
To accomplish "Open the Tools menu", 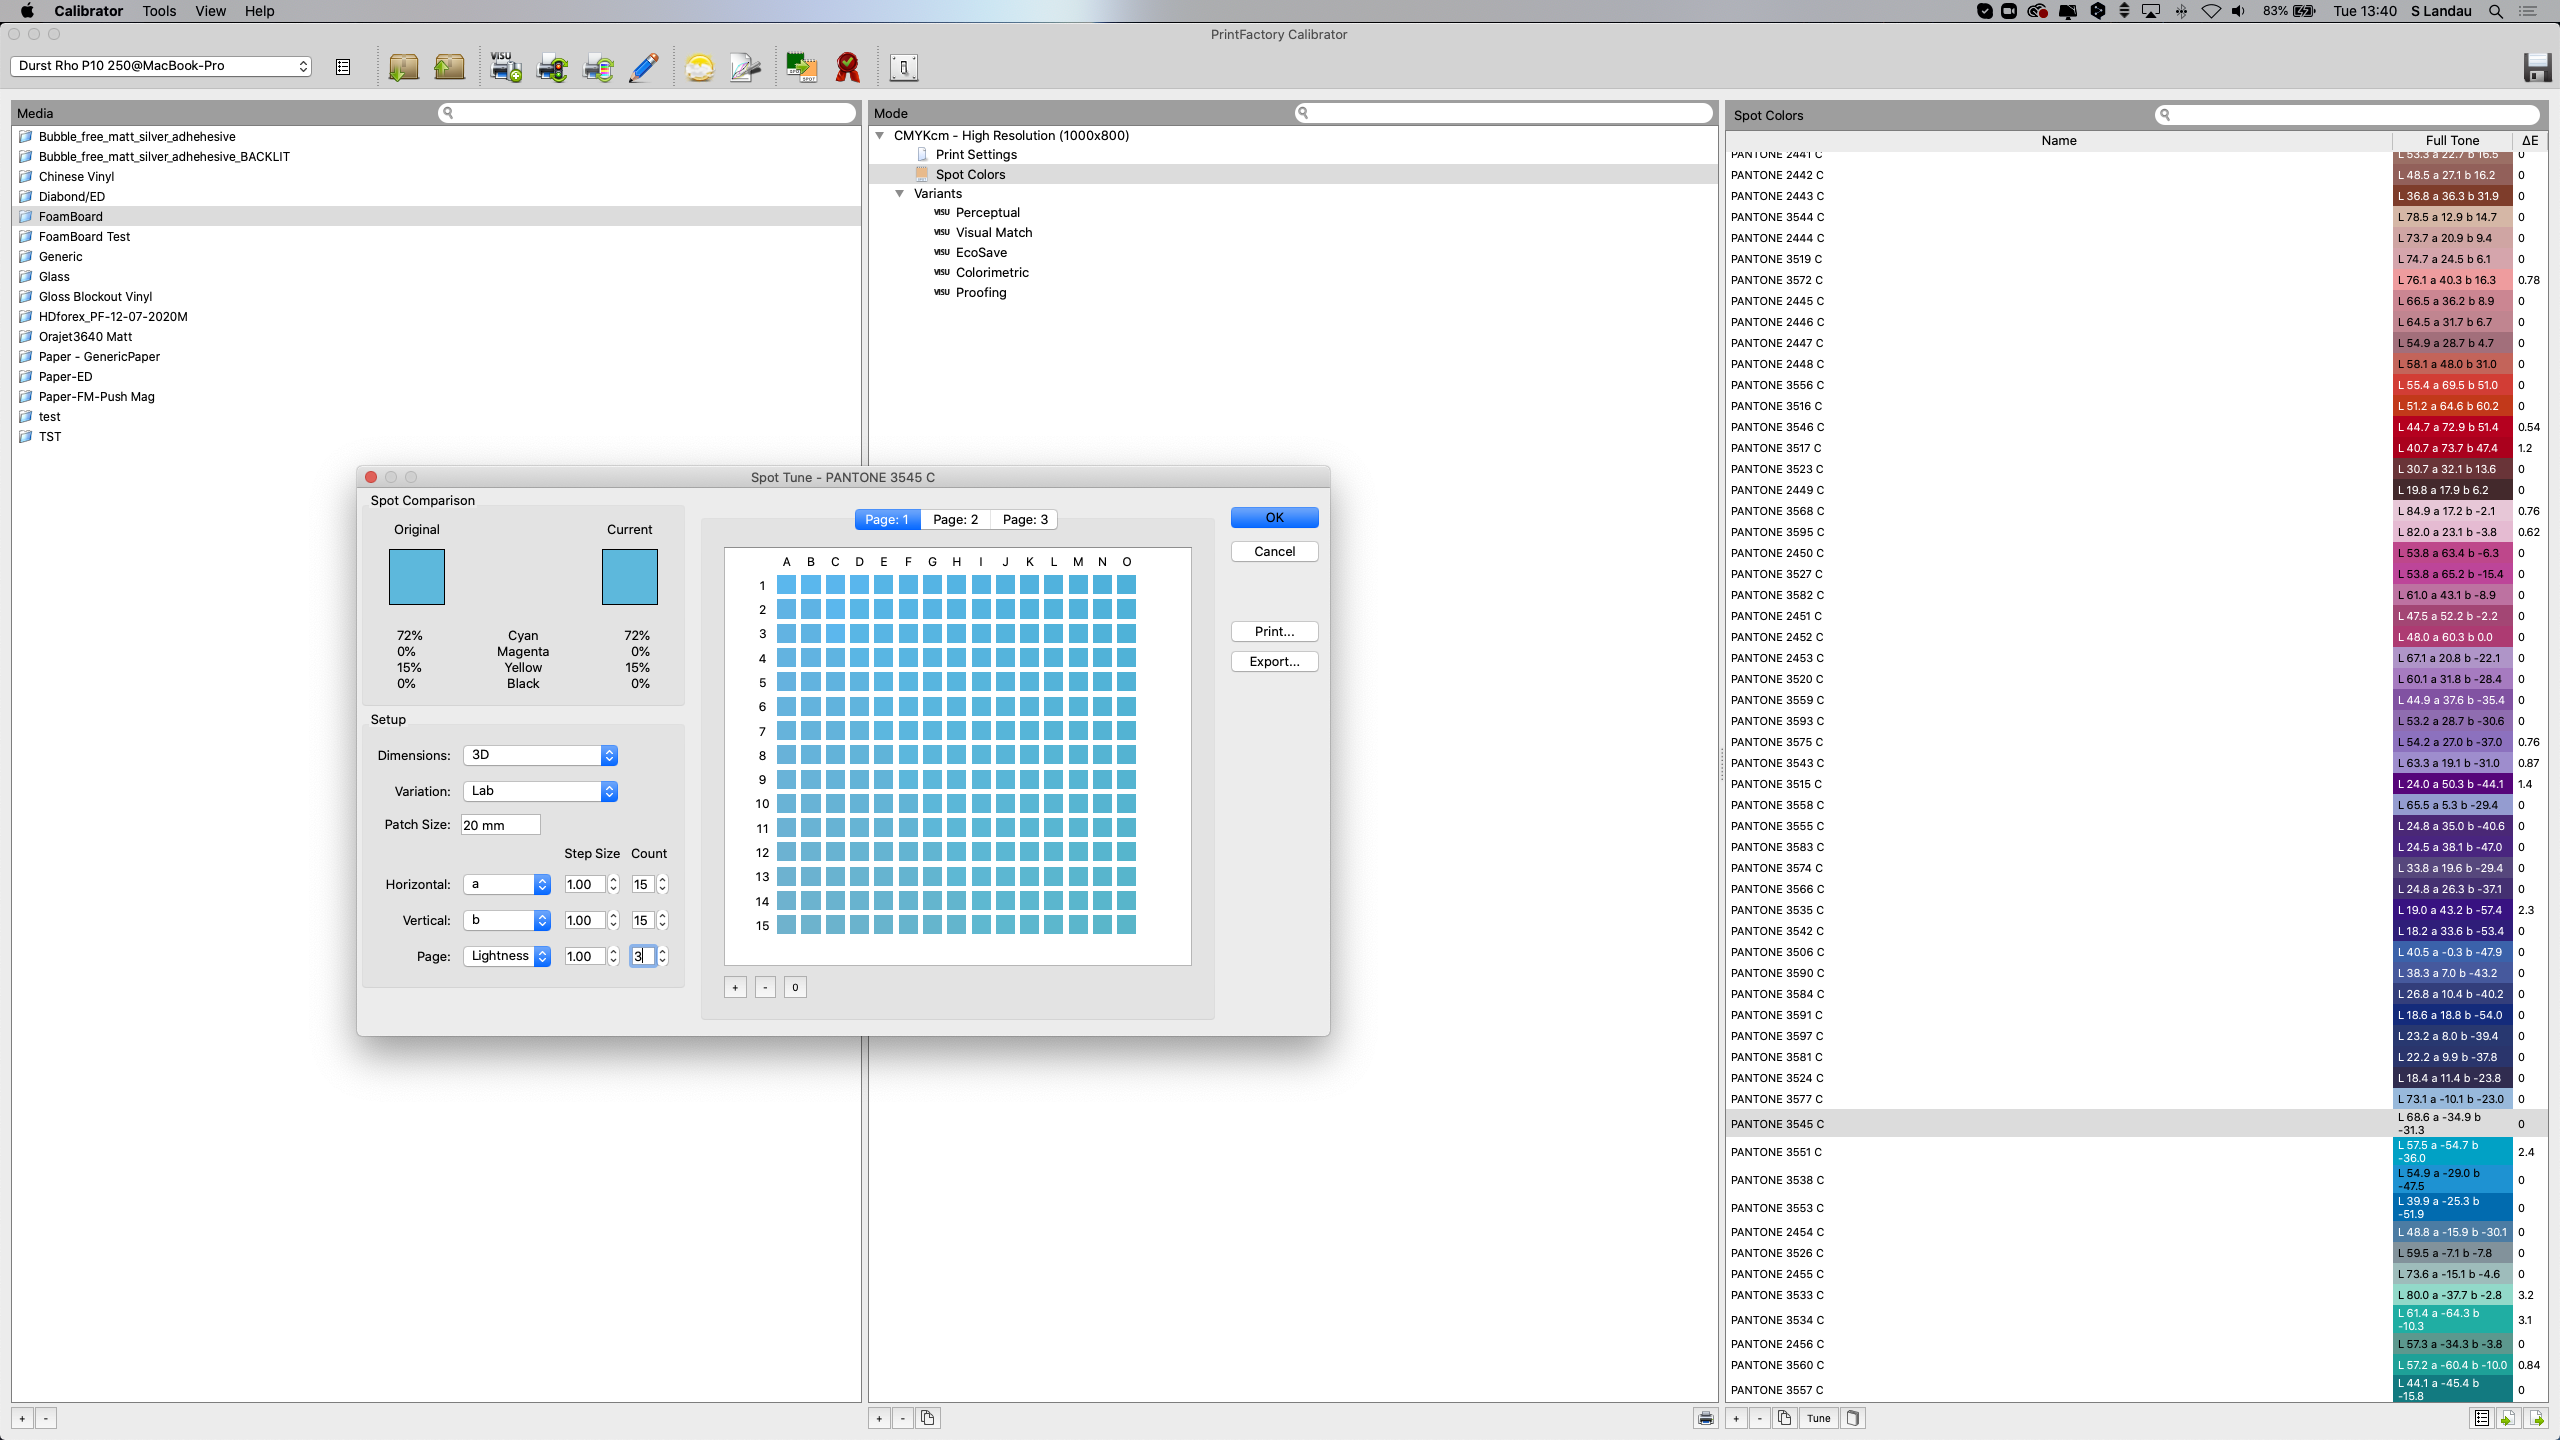I will point(159,11).
